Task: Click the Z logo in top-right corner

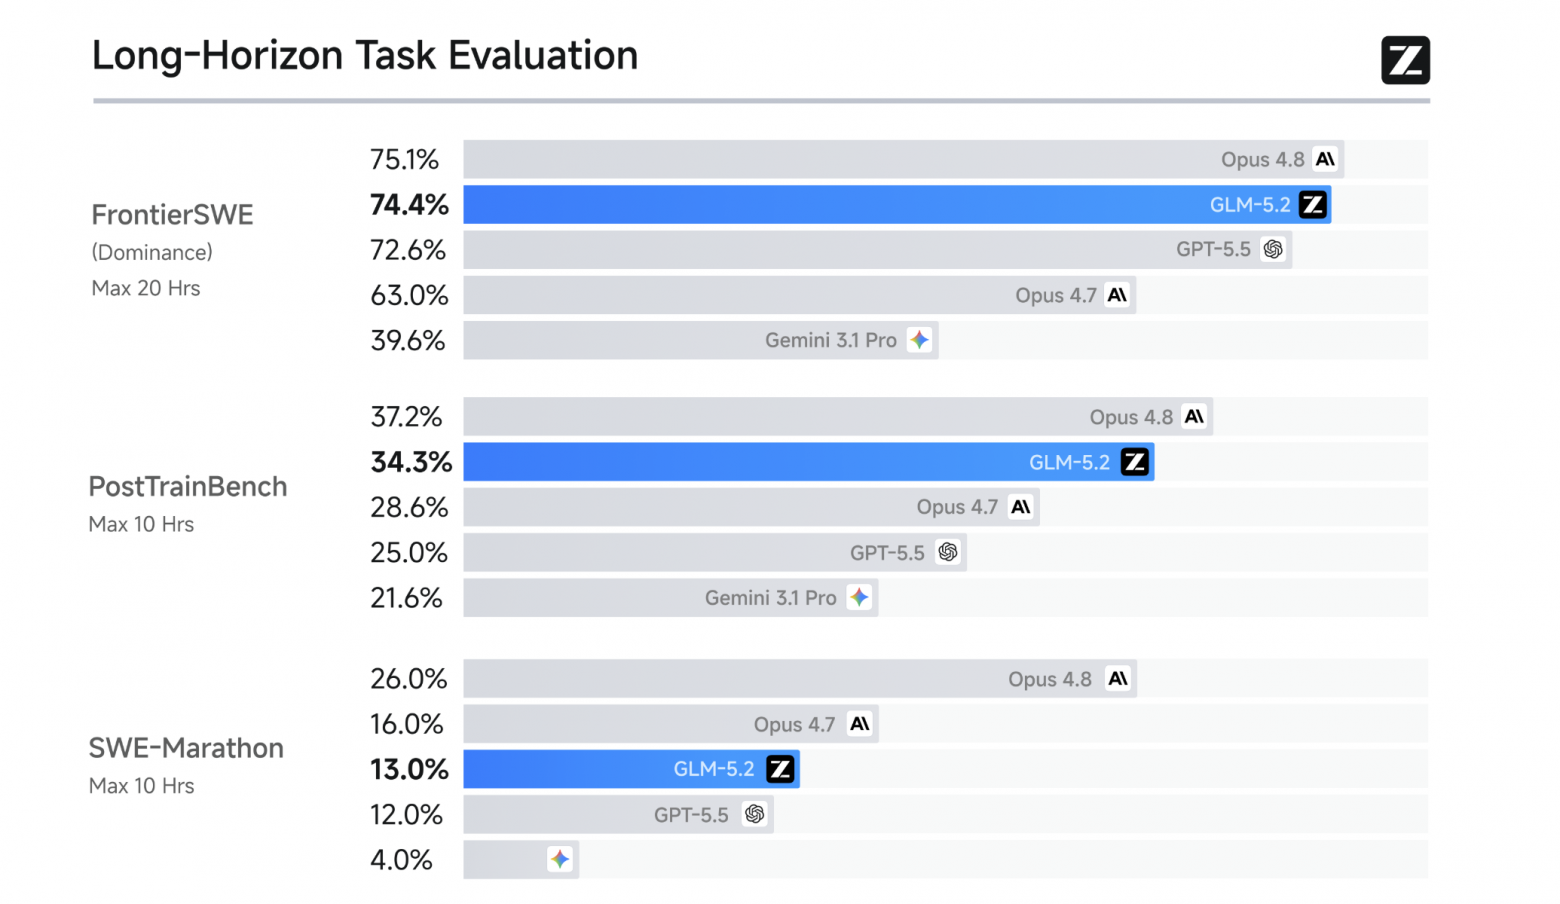Action: coord(1405,60)
